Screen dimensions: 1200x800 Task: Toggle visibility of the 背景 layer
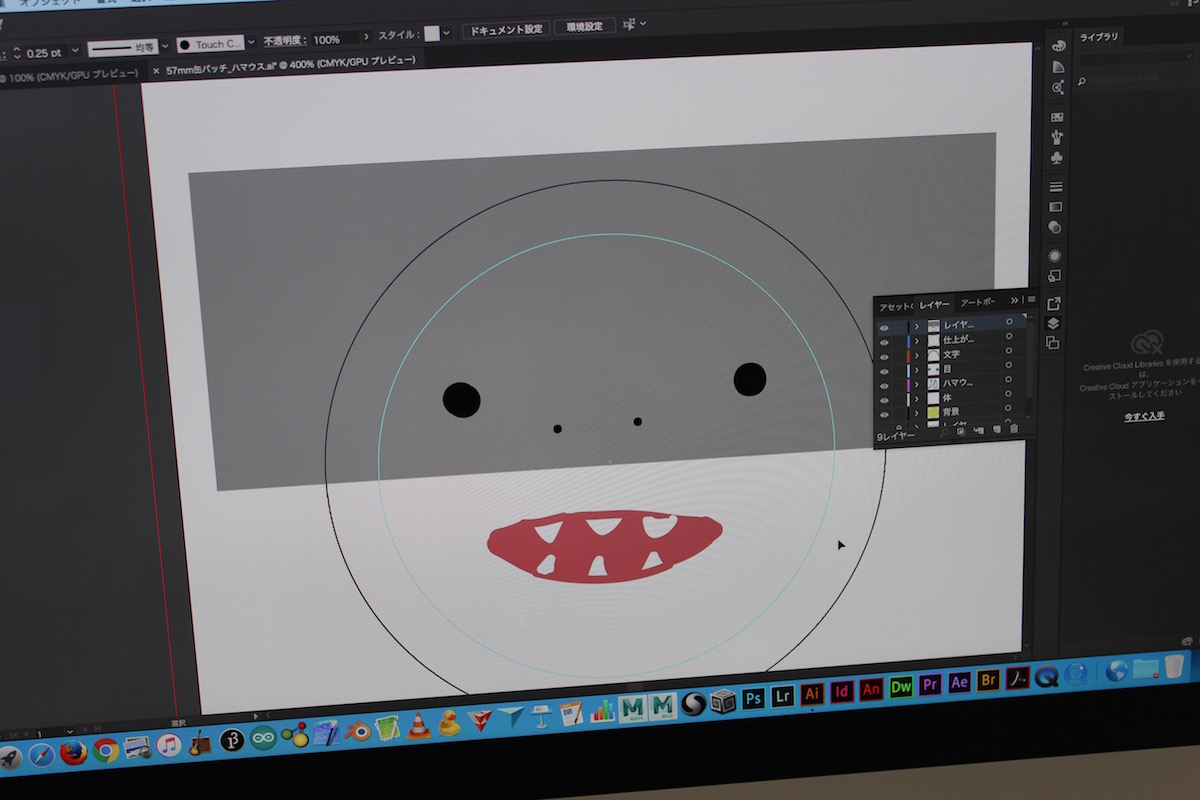(x=884, y=413)
